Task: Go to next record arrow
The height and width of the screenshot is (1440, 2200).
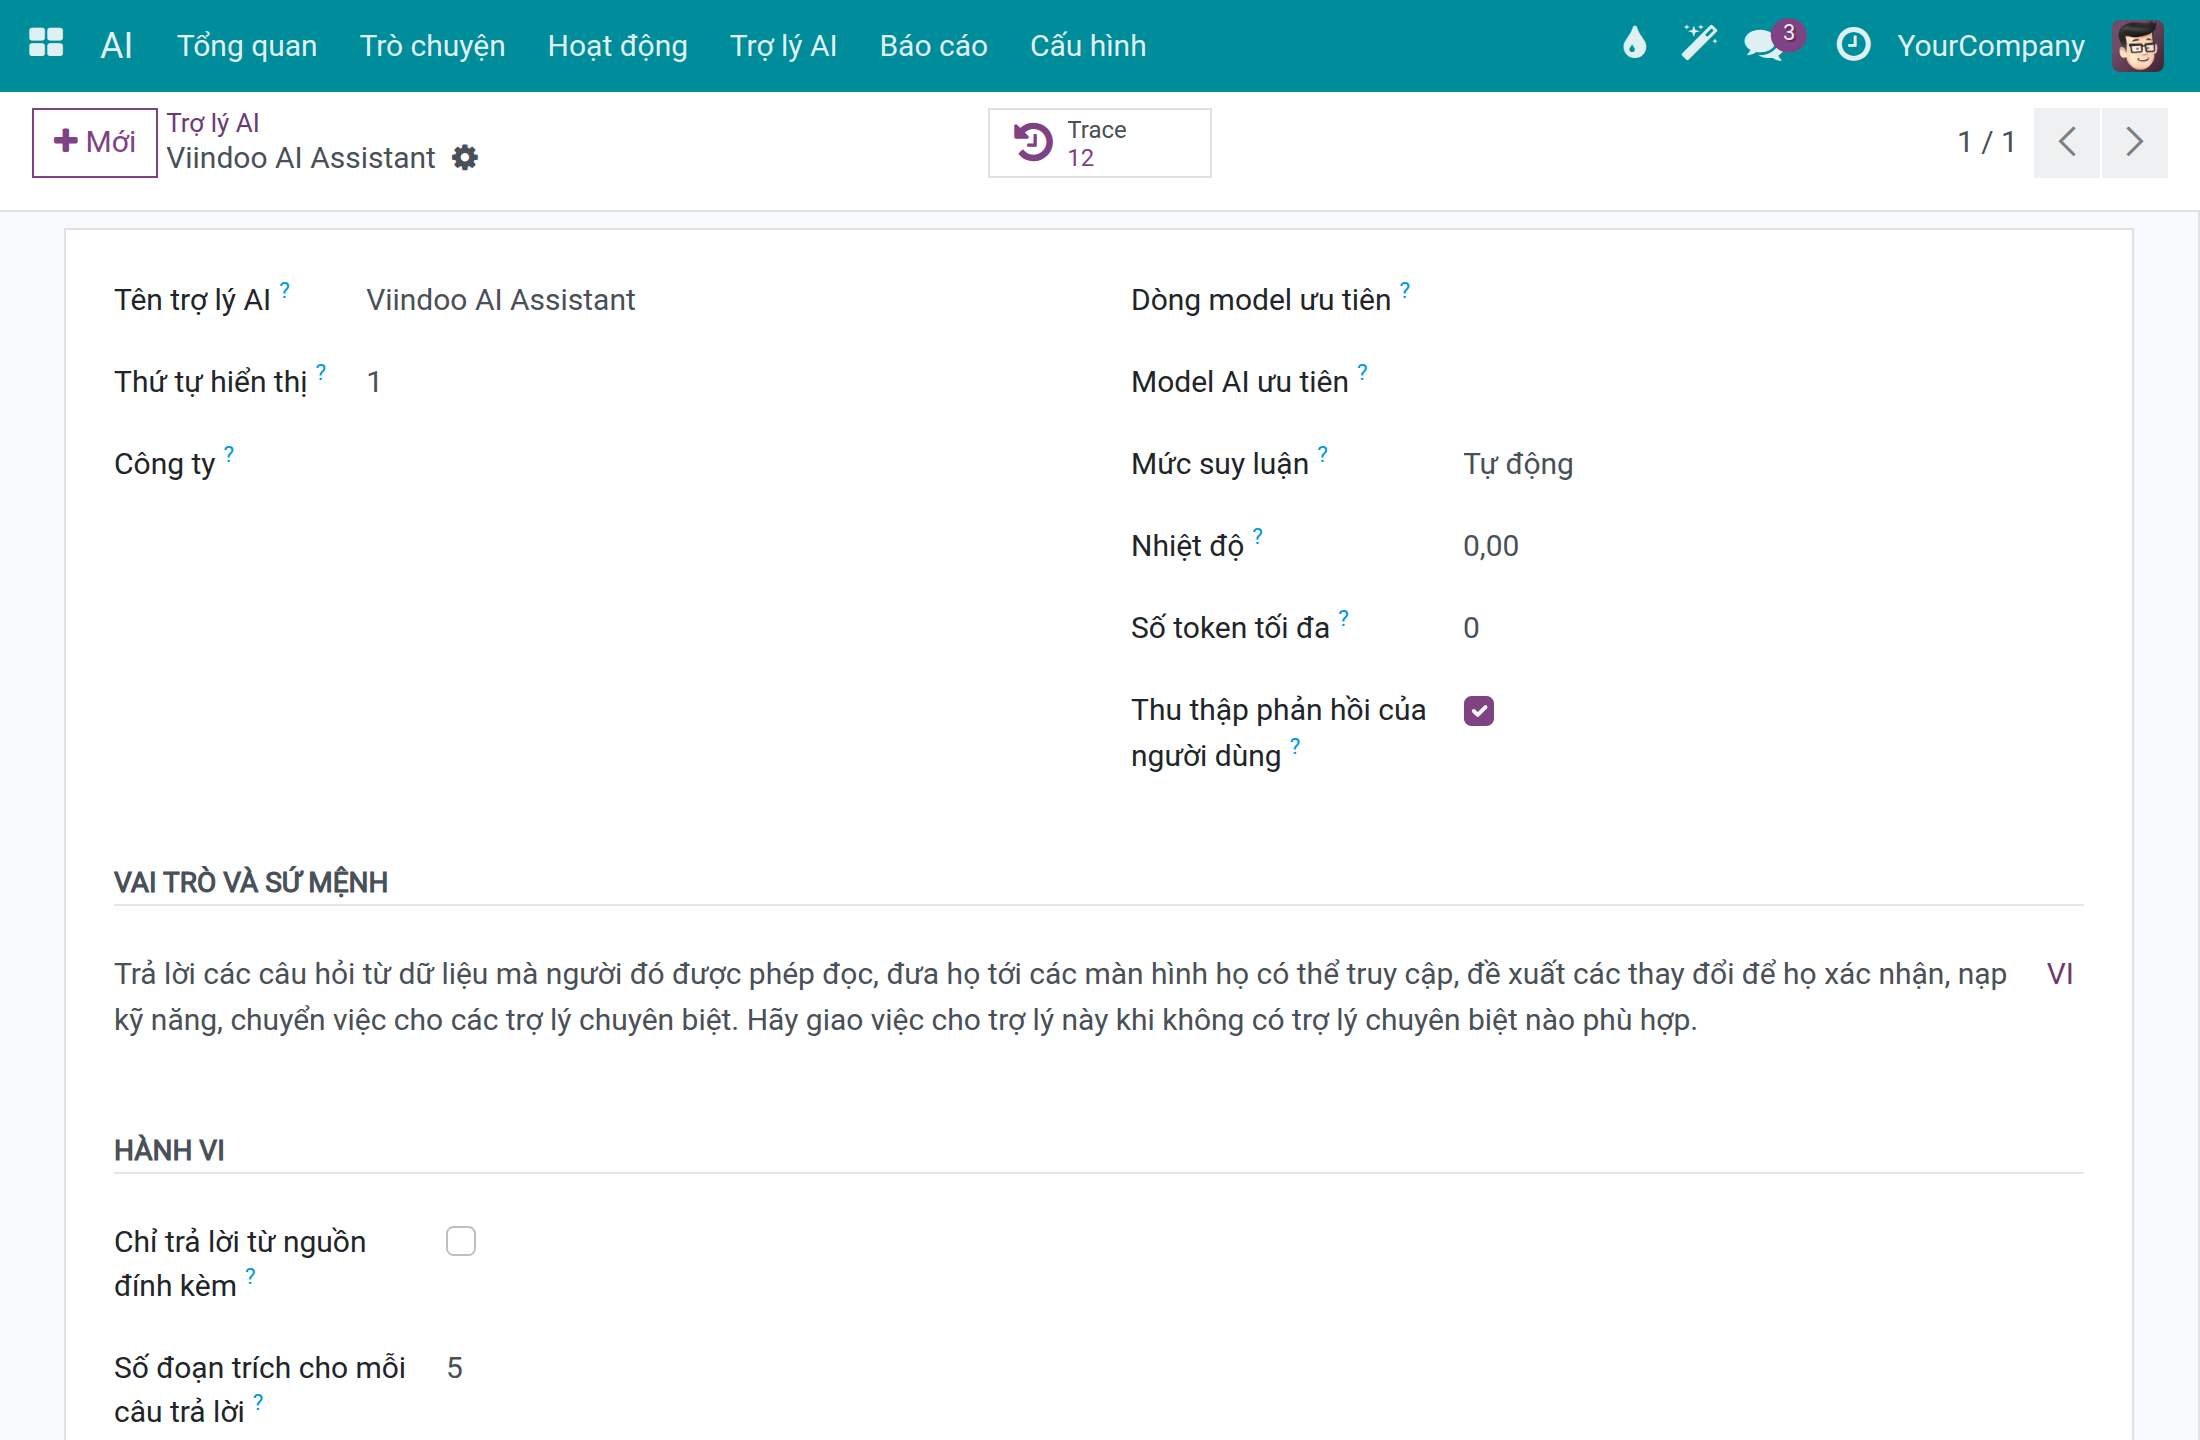Action: point(2135,142)
